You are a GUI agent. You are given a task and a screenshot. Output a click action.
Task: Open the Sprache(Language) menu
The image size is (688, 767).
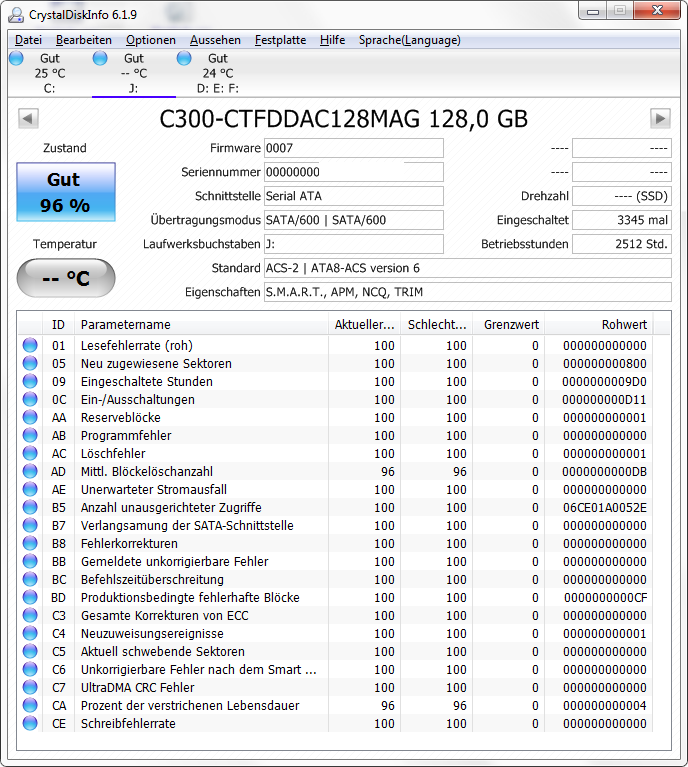coord(410,40)
